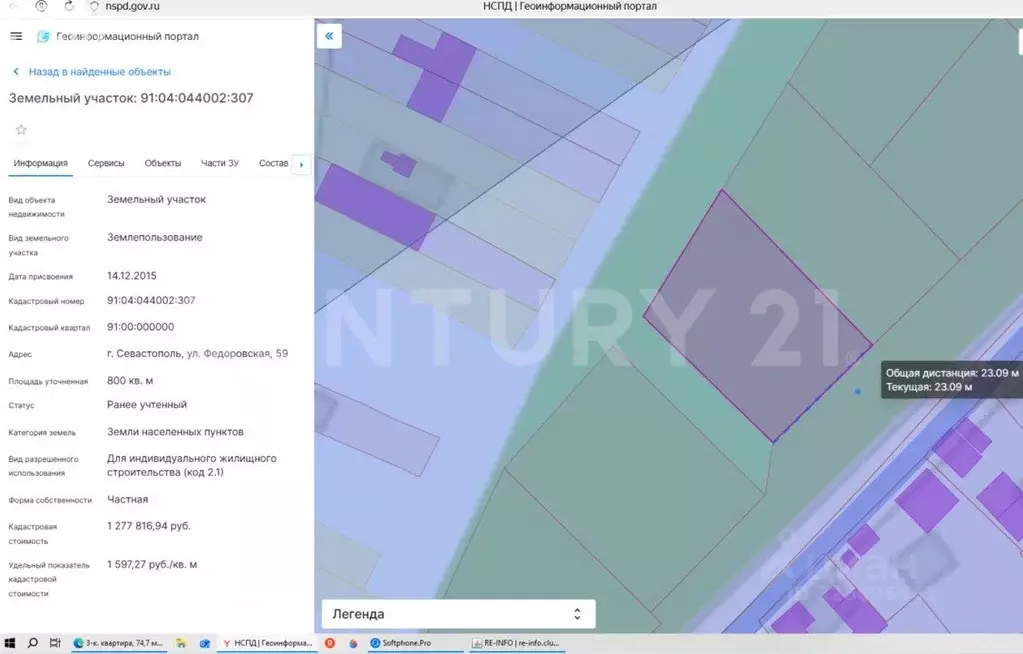The height and width of the screenshot is (654, 1023).
Task: Collapse the side panel with double-chevron button
Action: (x=329, y=36)
